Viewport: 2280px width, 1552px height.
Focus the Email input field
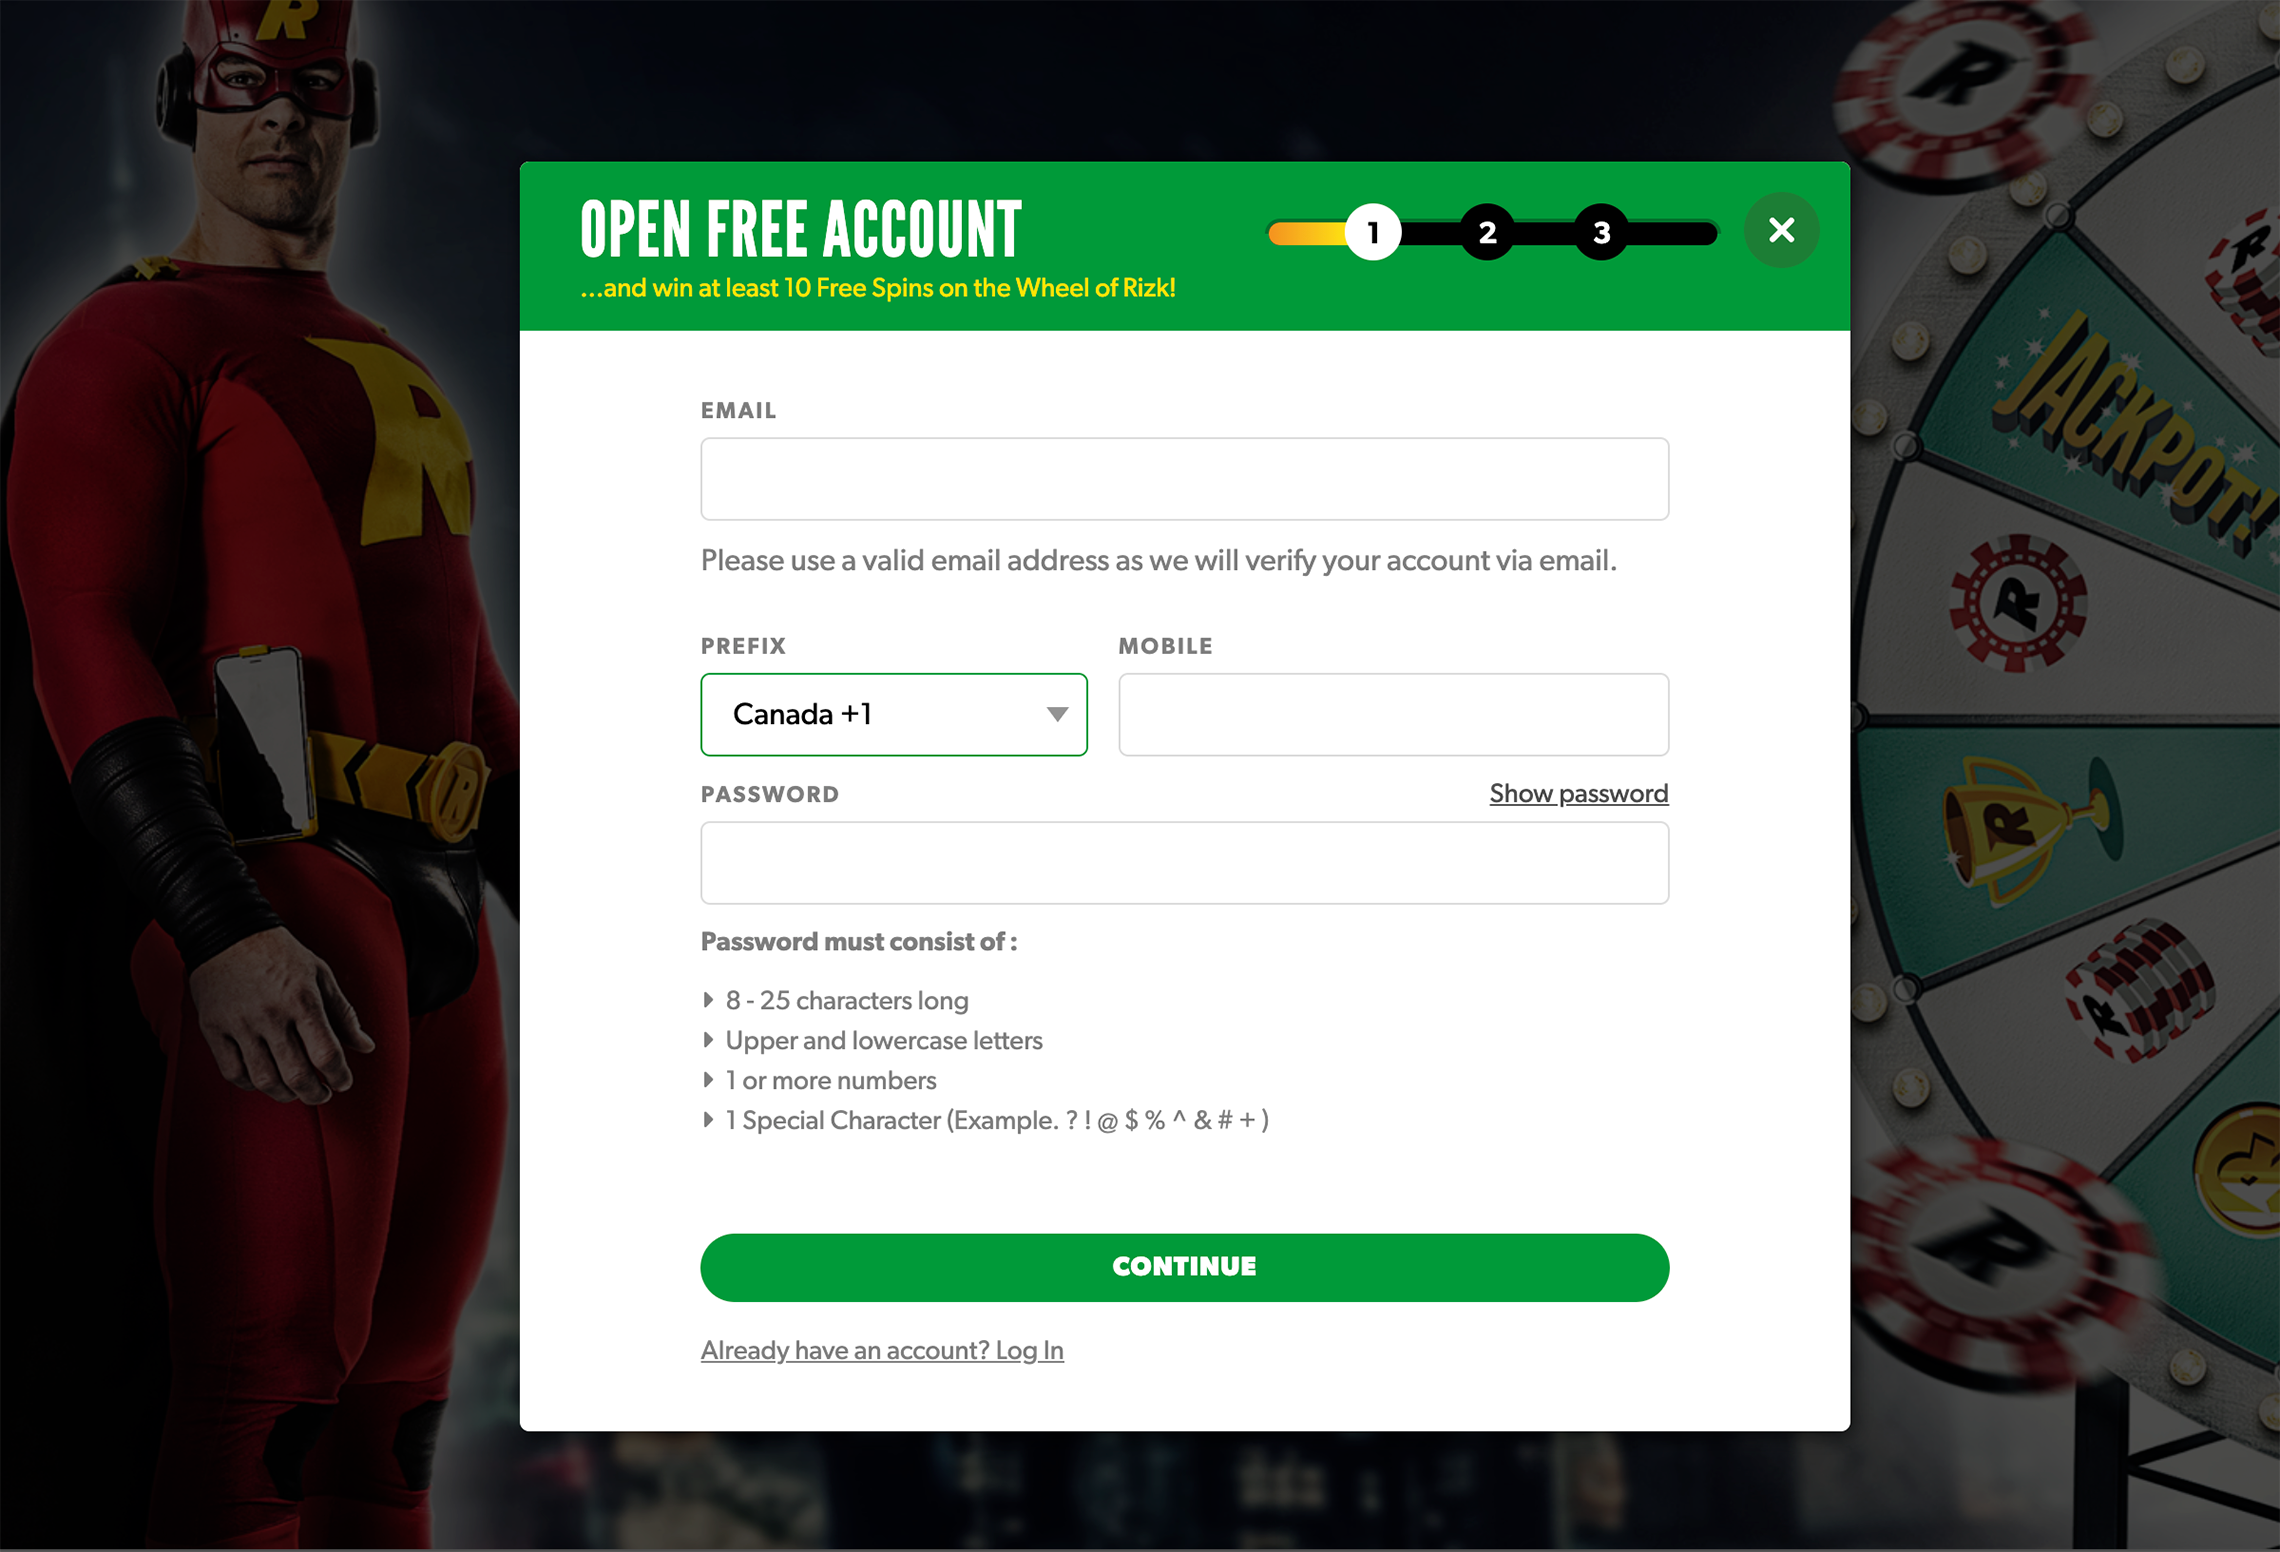point(1184,479)
